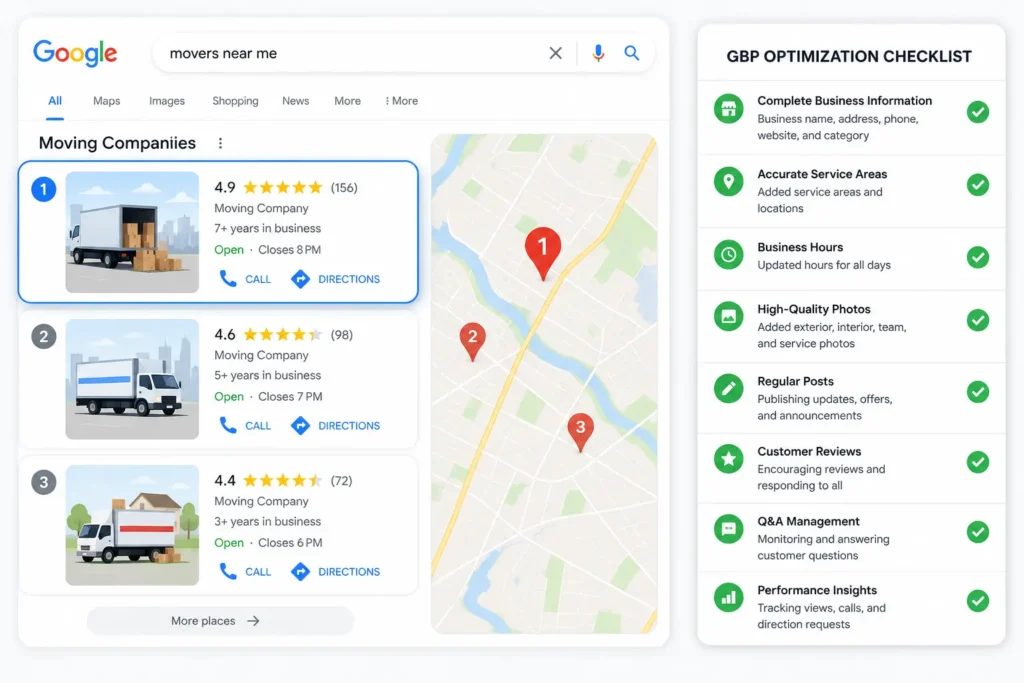Image resolution: width=1024 pixels, height=683 pixels.
Task: Click the location pin icon for Accurate Service Areas
Action: (x=728, y=181)
